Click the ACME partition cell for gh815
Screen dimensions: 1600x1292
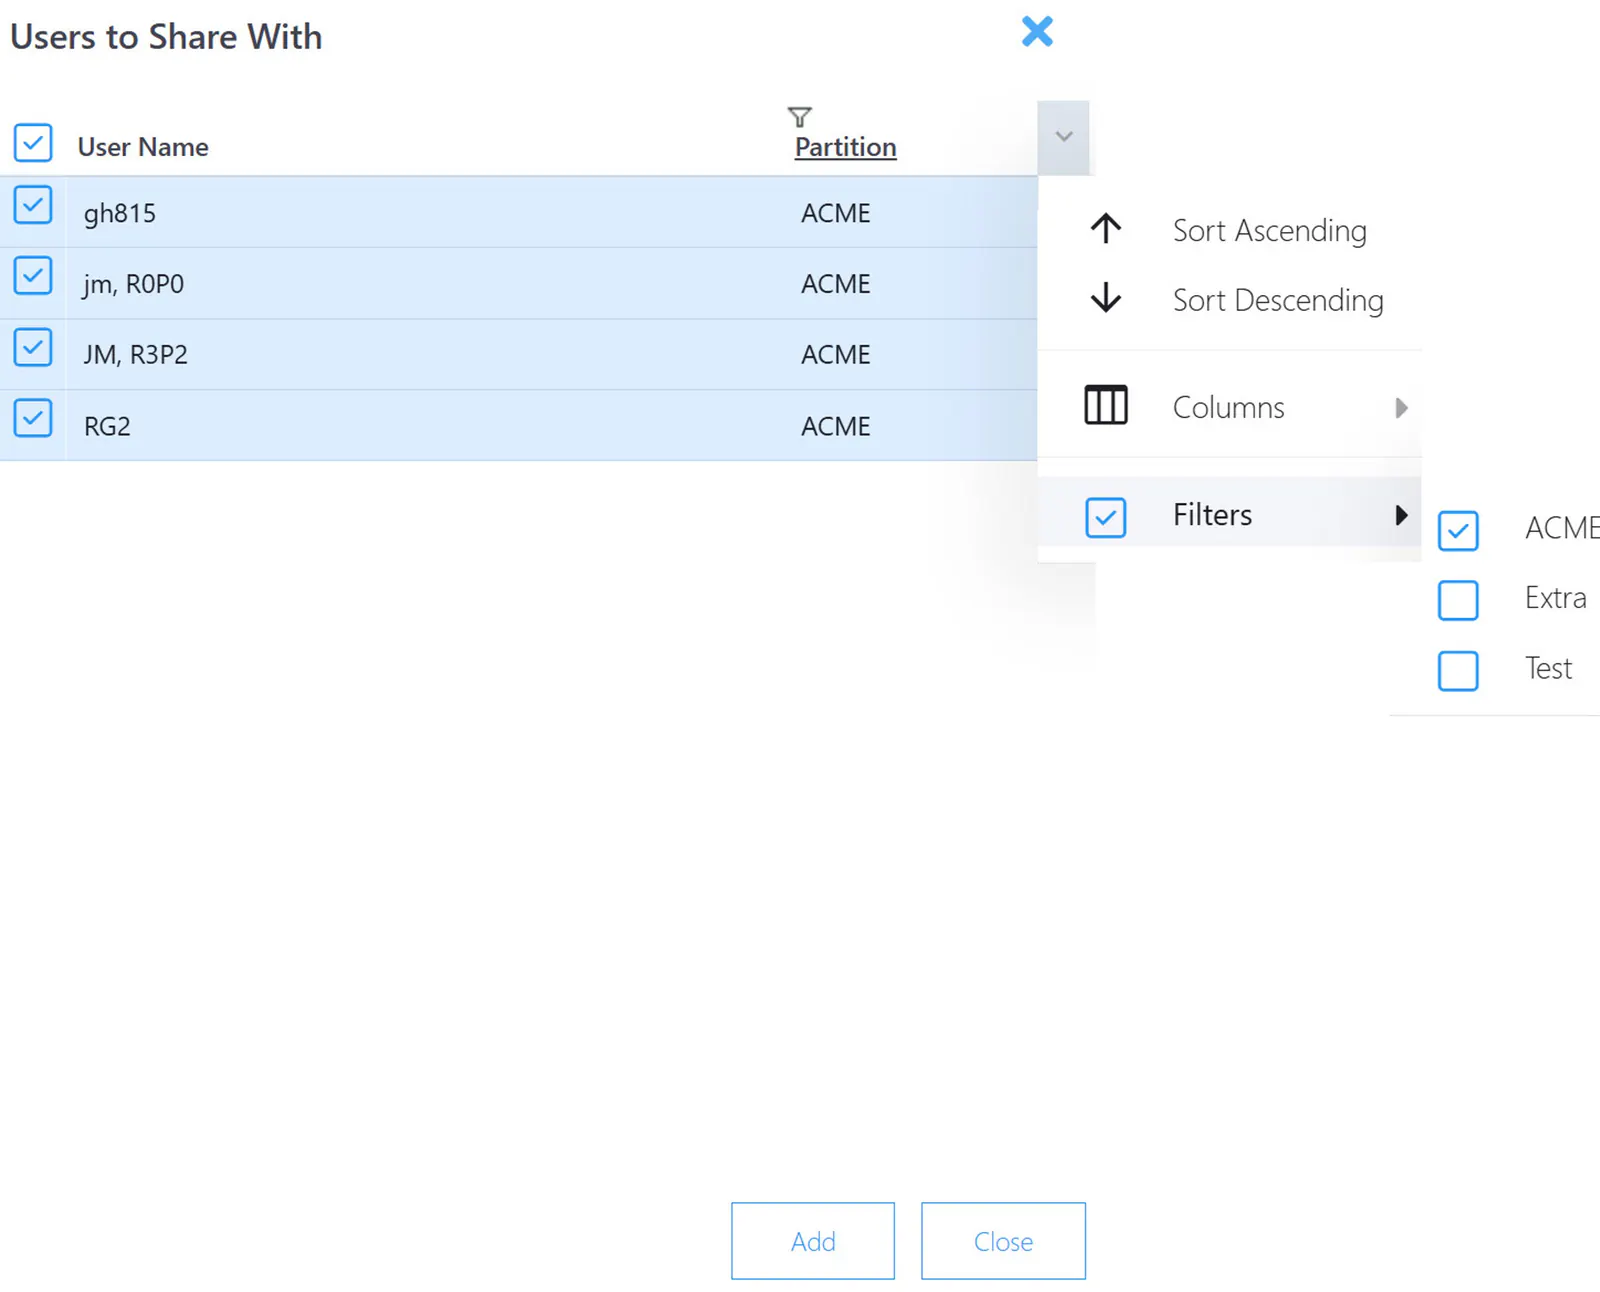coord(836,213)
